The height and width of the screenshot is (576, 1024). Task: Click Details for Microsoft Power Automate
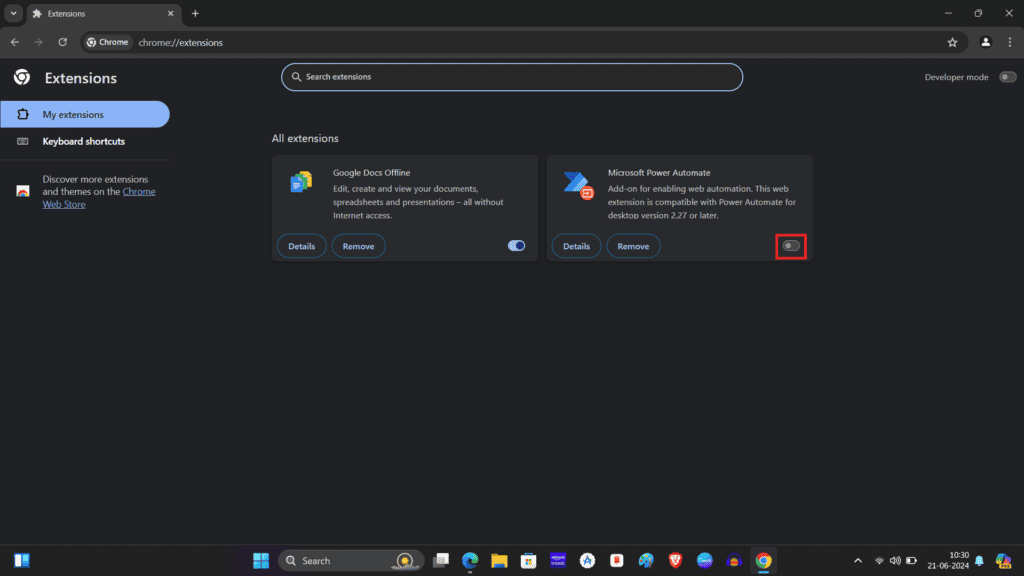576,245
